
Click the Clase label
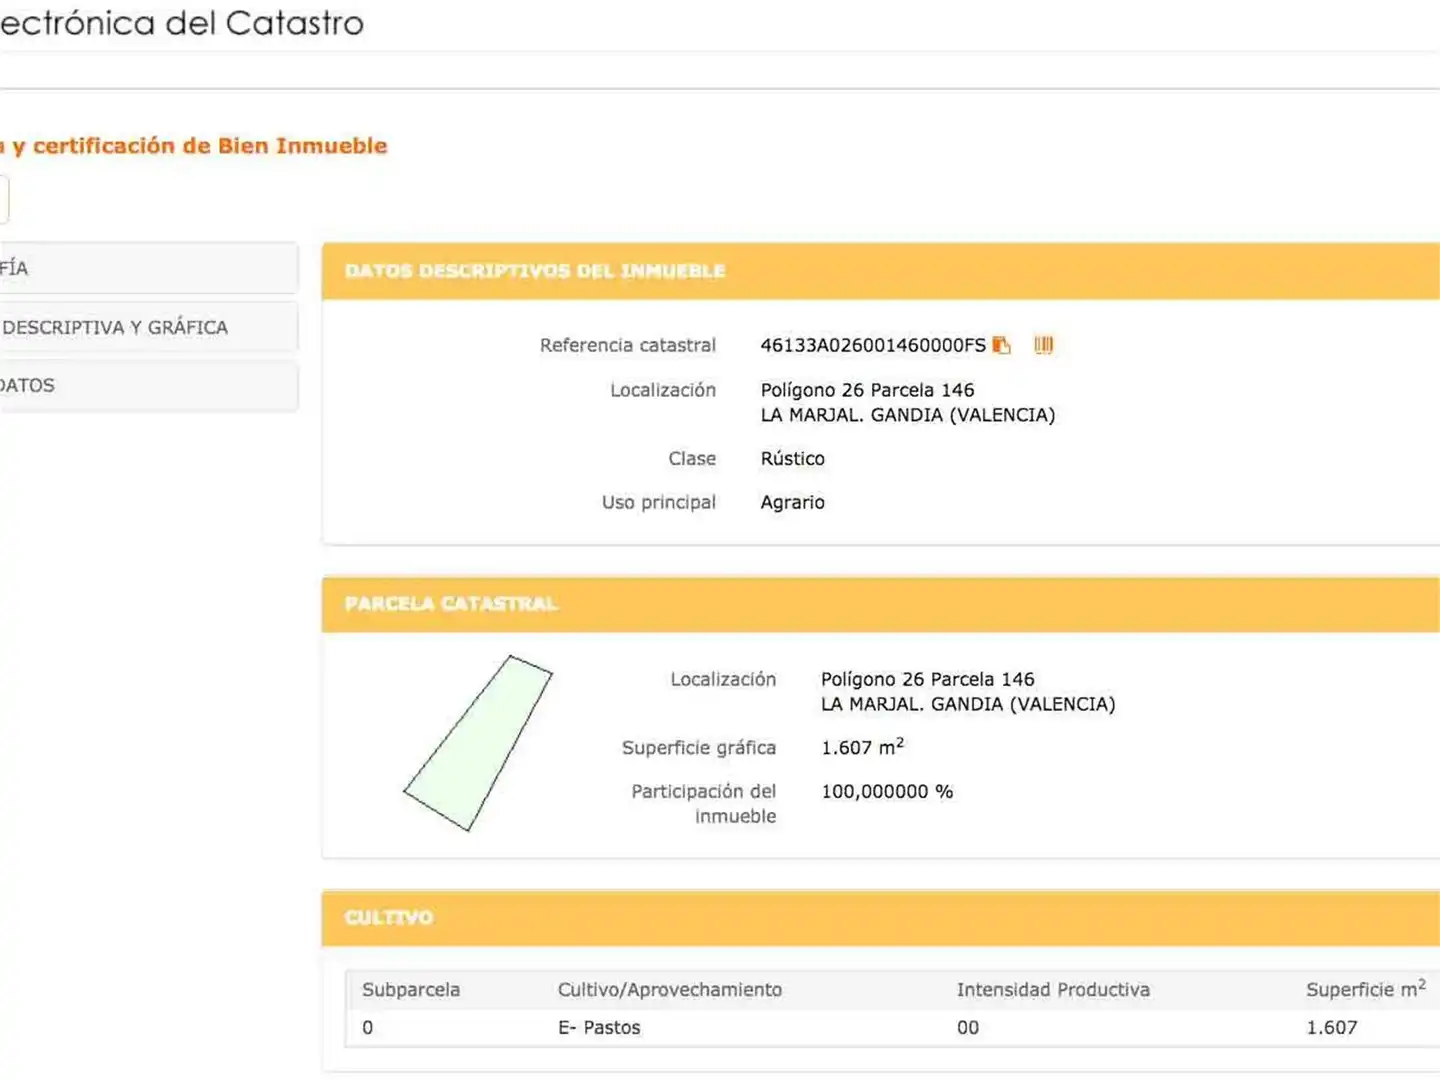tap(692, 459)
